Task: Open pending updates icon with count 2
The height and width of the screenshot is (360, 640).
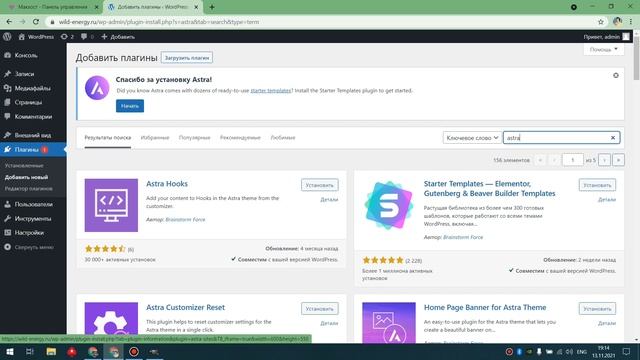Action: click(x=67, y=37)
